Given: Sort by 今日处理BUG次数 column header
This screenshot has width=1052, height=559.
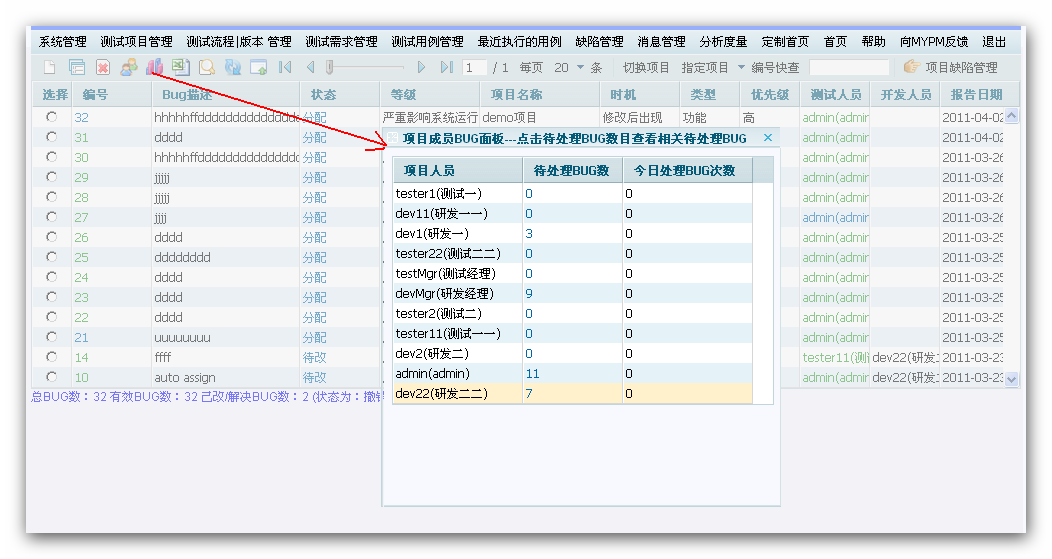Looking at the screenshot, I should pos(688,170).
